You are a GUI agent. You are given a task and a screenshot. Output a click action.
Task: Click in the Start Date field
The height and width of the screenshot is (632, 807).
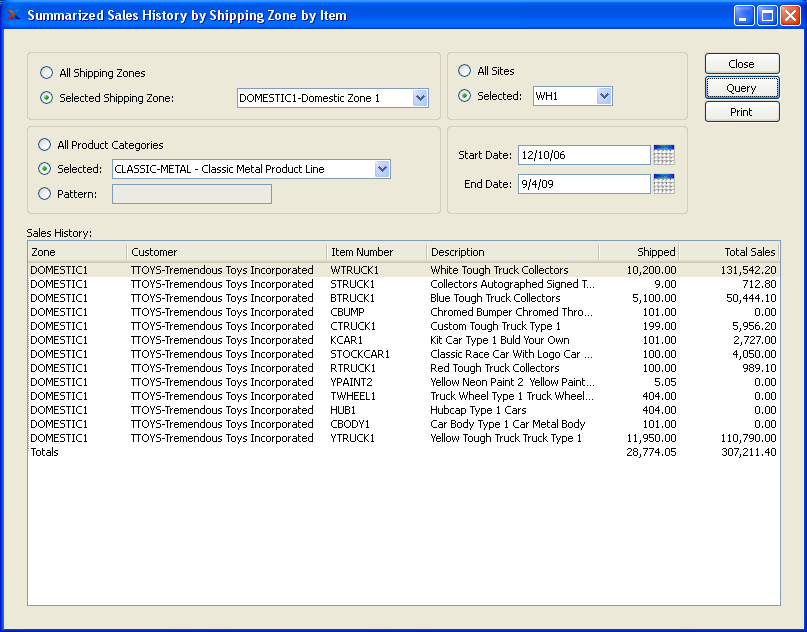point(584,155)
